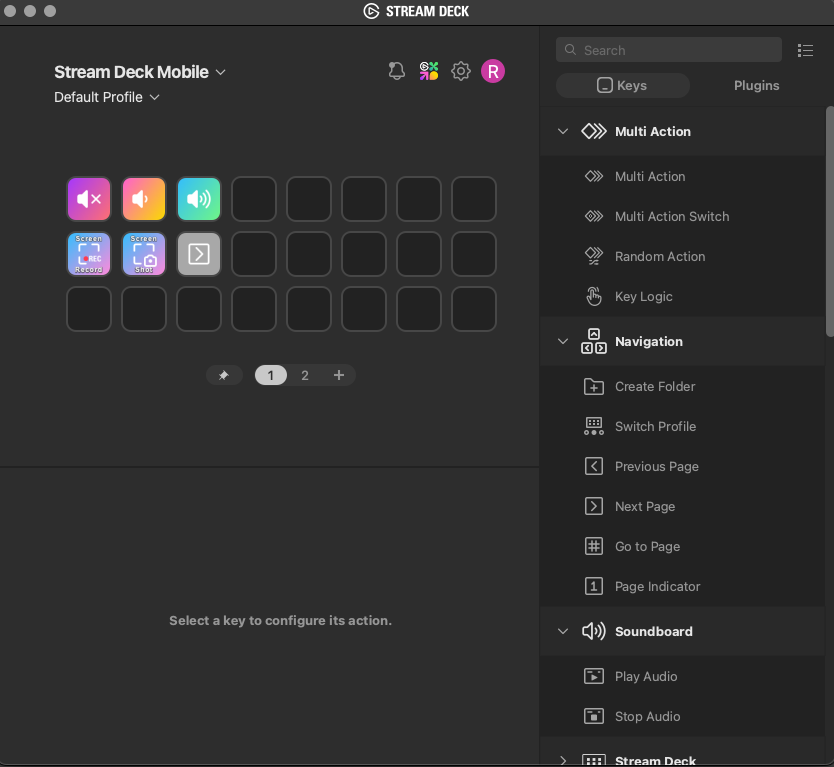Click the Next Page key on deck

tap(199, 254)
